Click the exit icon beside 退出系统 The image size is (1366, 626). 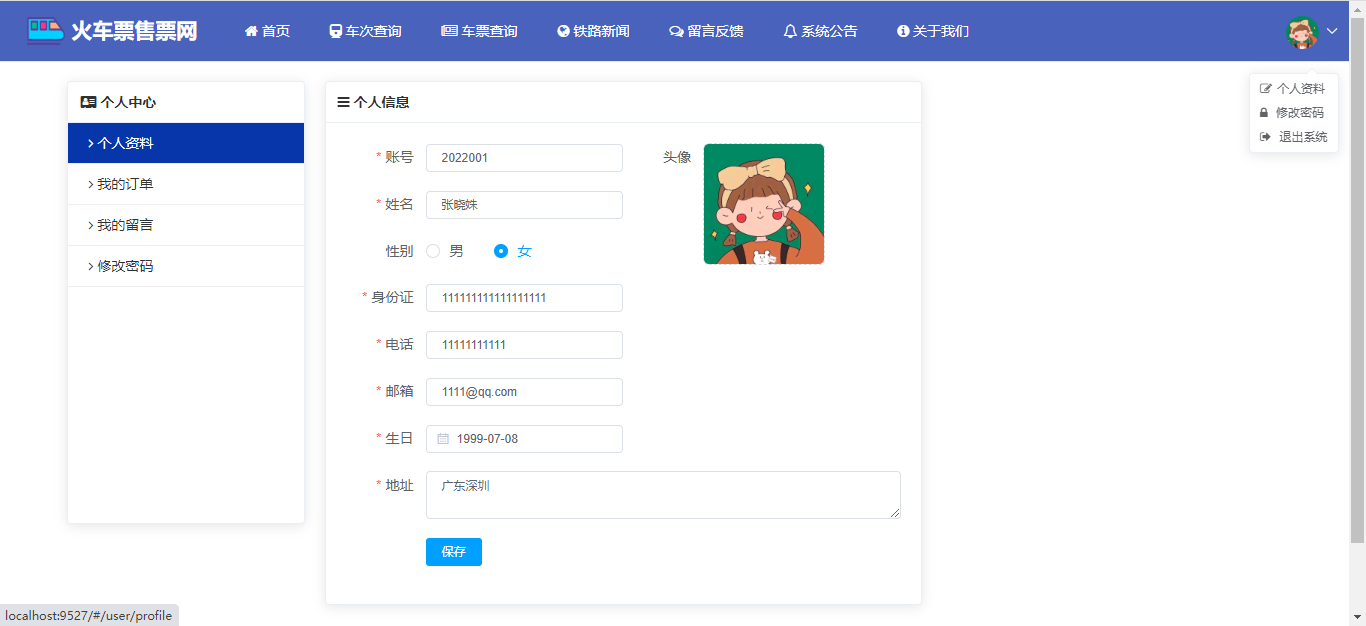click(1265, 136)
